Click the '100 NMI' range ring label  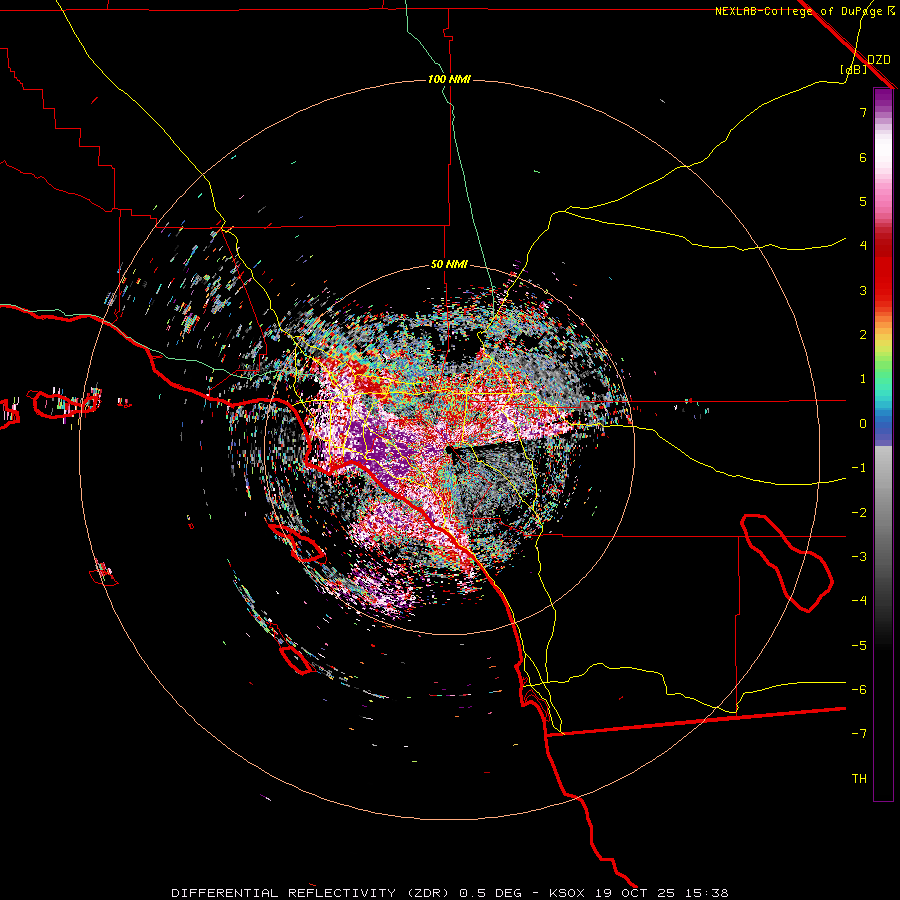[449, 79]
